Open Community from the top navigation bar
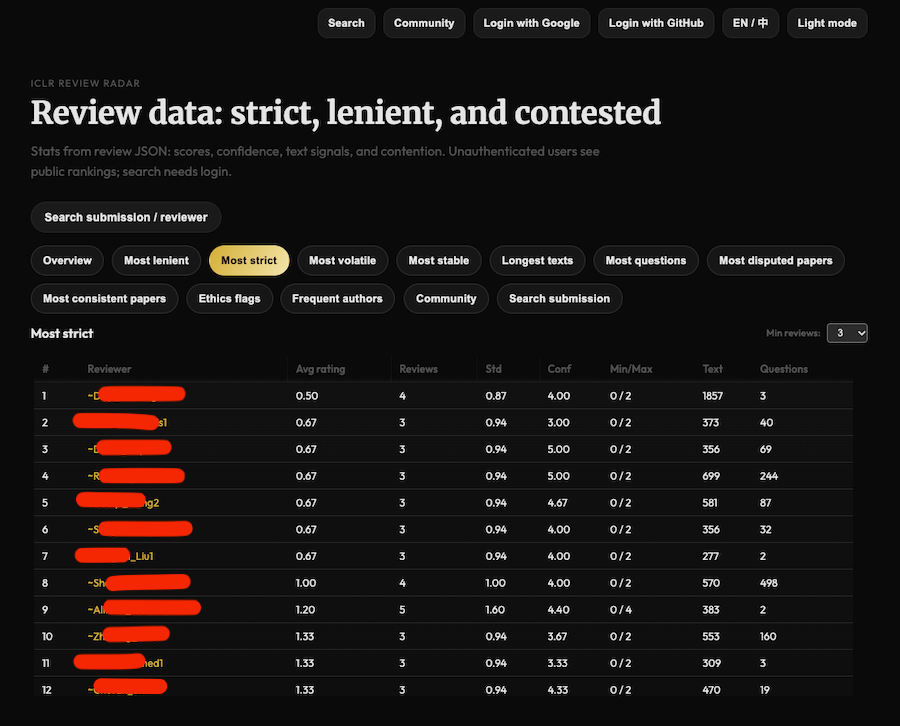This screenshot has height=726, width=900. point(423,23)
